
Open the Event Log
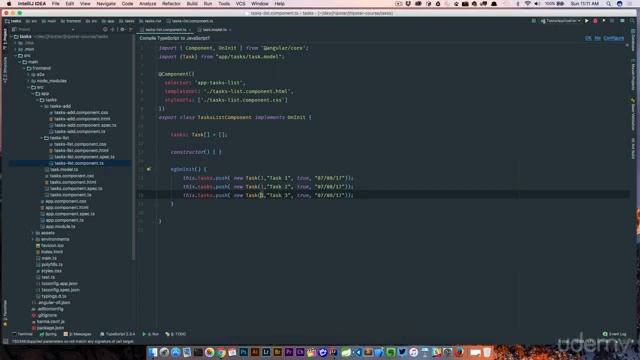[x=615, y=334]
